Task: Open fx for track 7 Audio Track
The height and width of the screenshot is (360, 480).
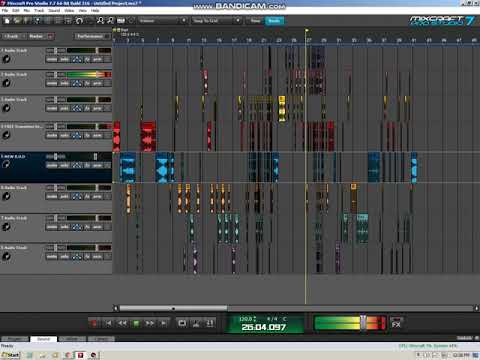Action: [x=87, y=227]
